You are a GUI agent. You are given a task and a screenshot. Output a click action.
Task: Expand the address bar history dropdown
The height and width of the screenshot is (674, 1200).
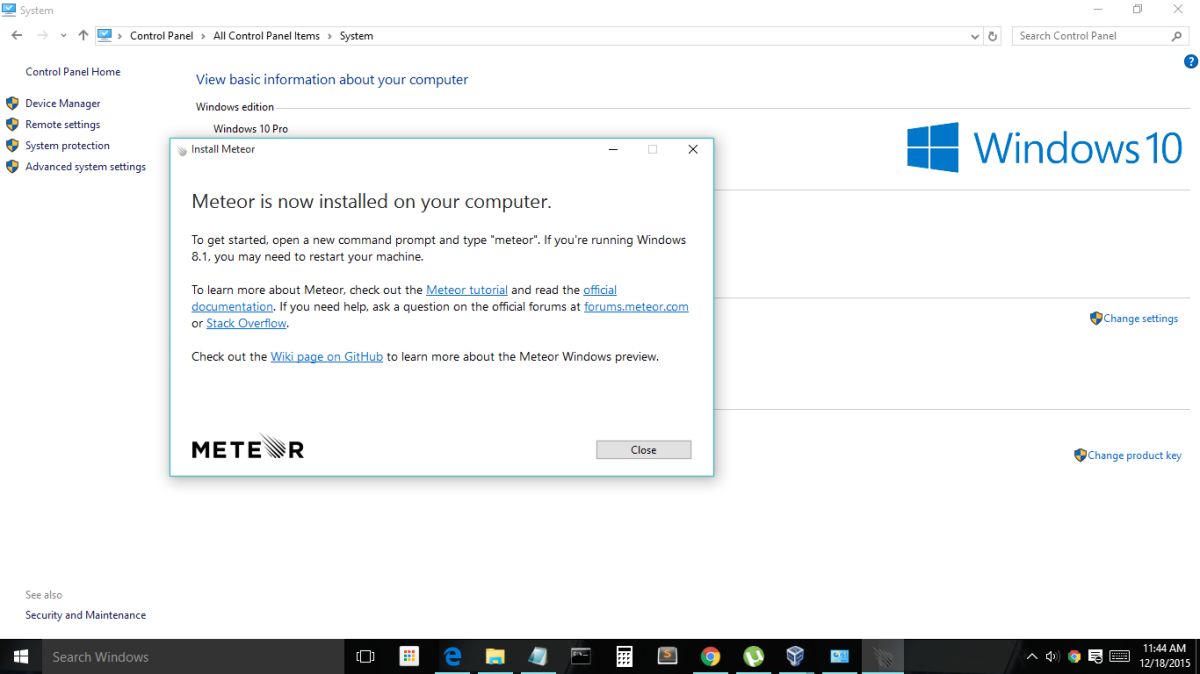(x=975, y=36)
